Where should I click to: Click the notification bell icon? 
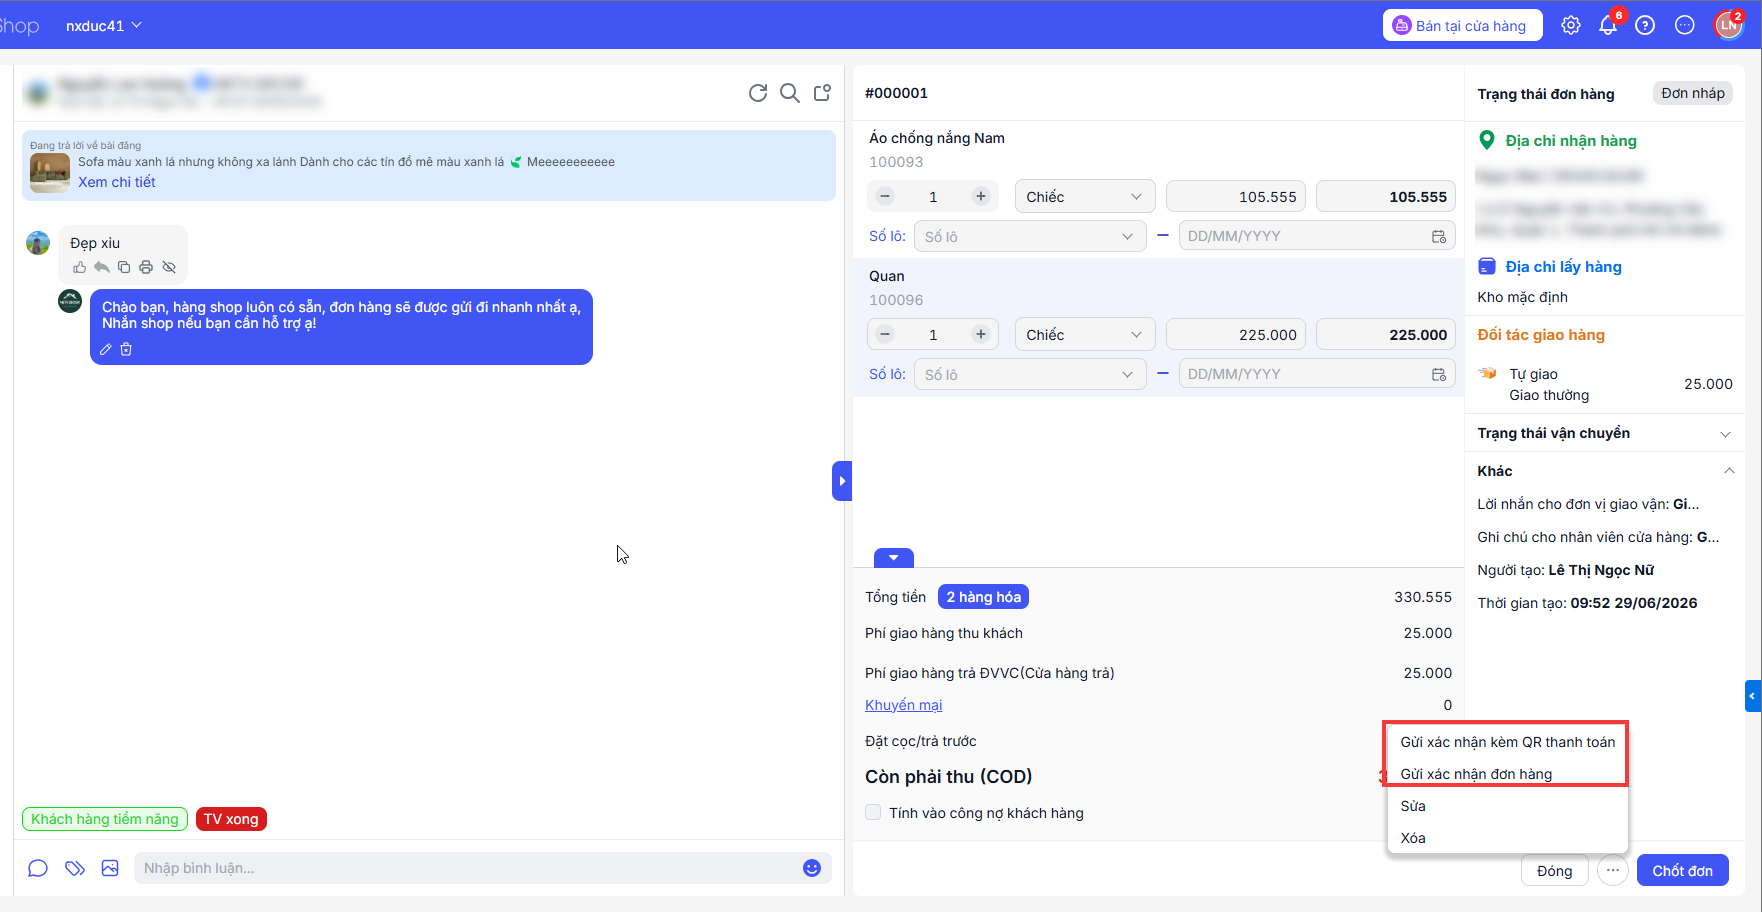(x=1608, y=26)
